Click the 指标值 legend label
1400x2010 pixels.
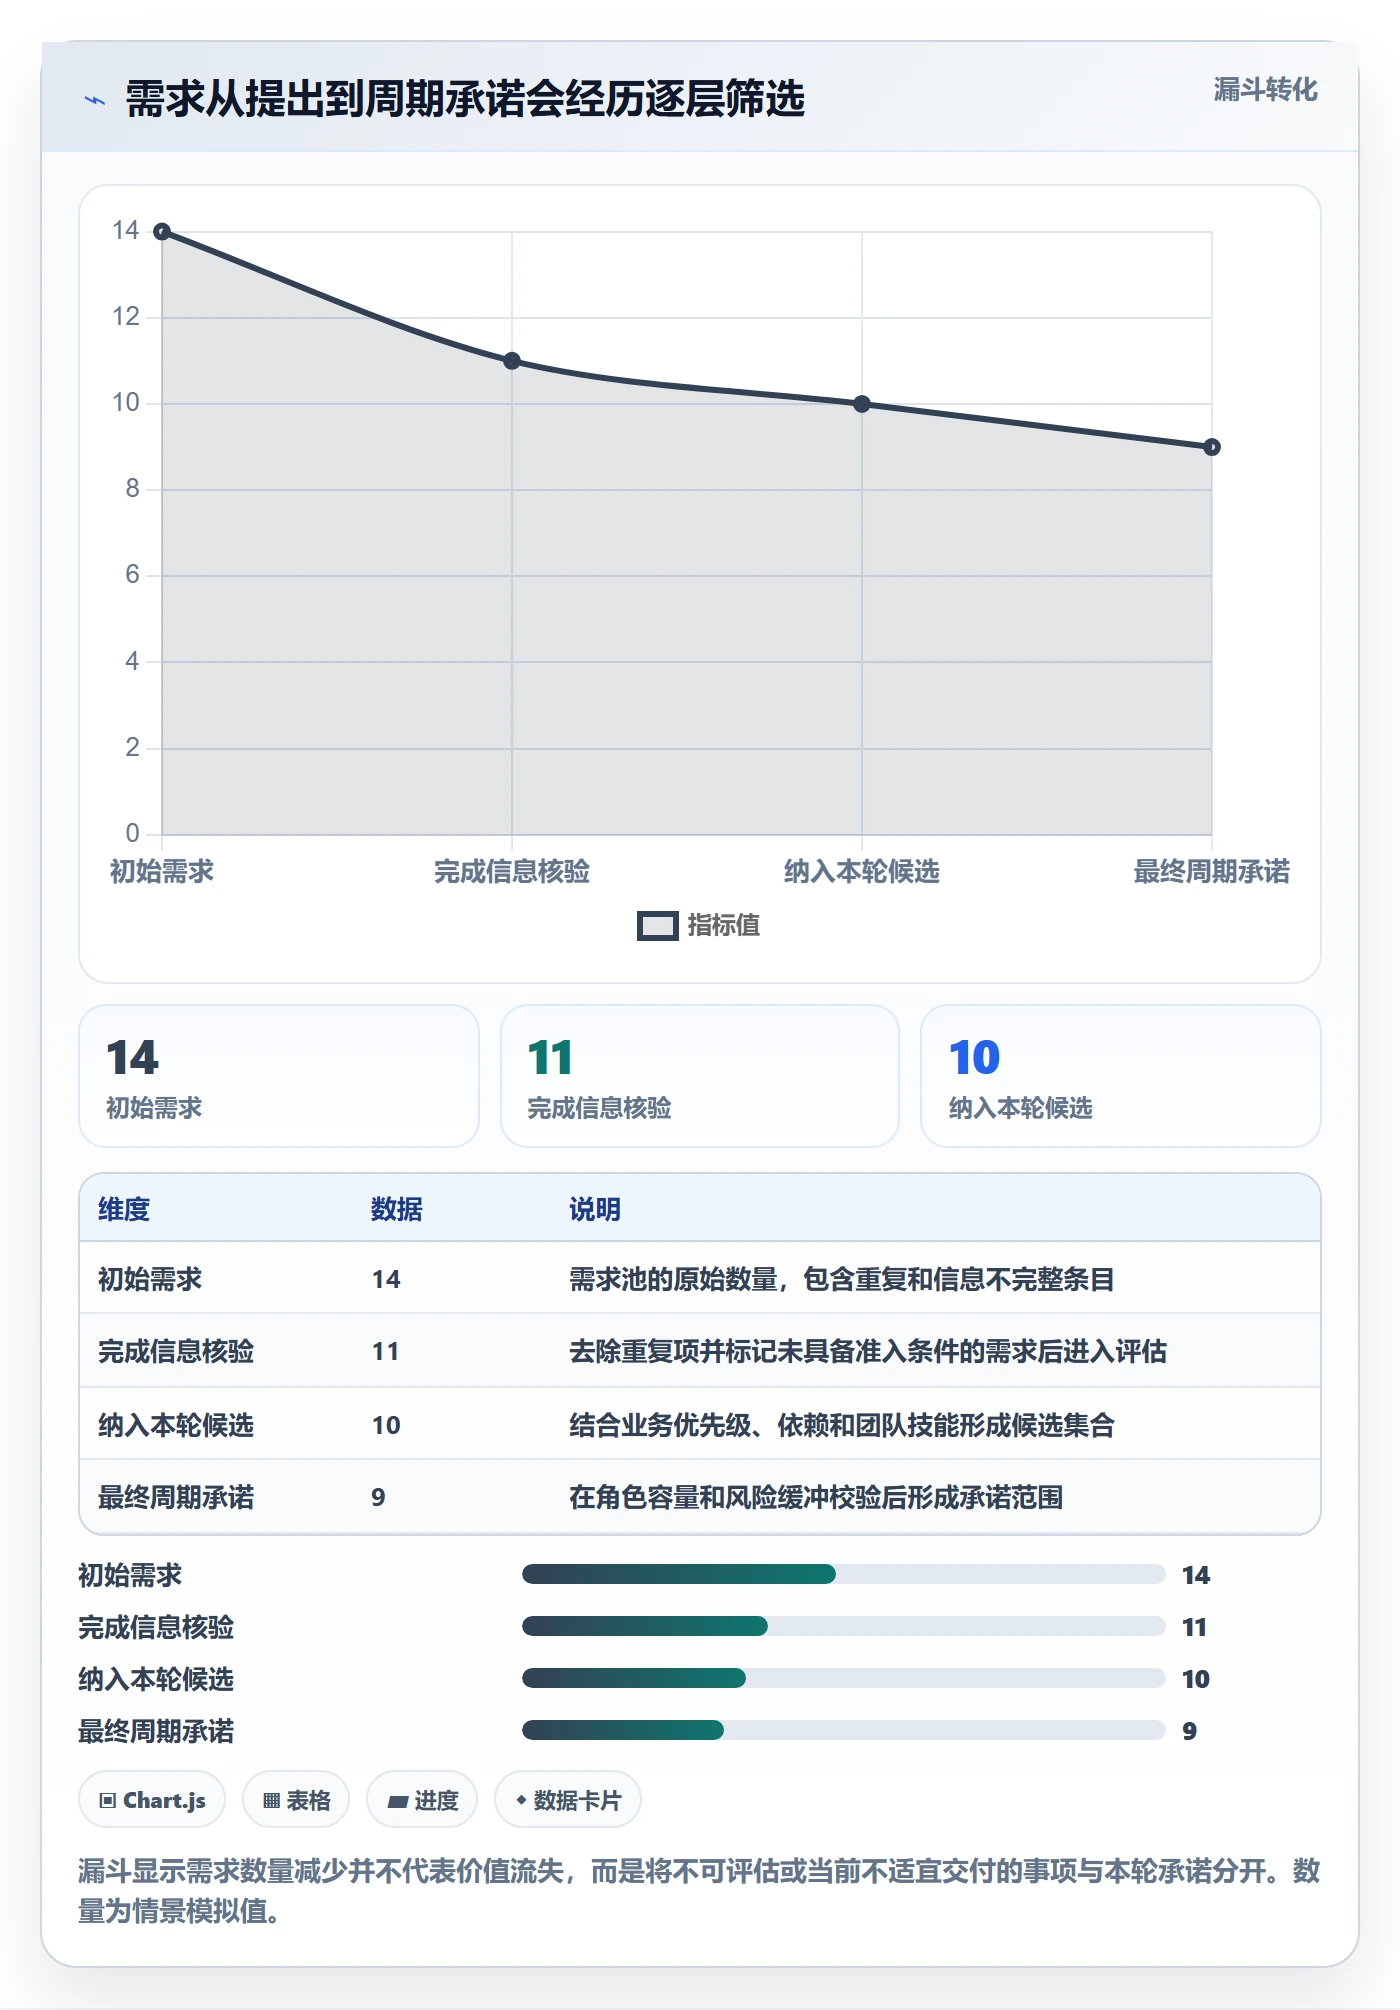point(724,926)
